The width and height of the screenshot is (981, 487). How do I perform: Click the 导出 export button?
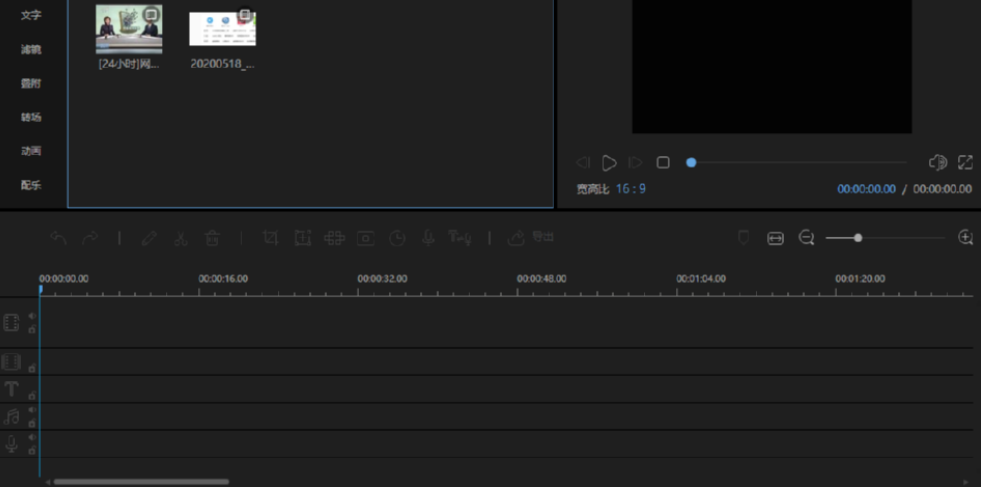click(x=531, y=237)
